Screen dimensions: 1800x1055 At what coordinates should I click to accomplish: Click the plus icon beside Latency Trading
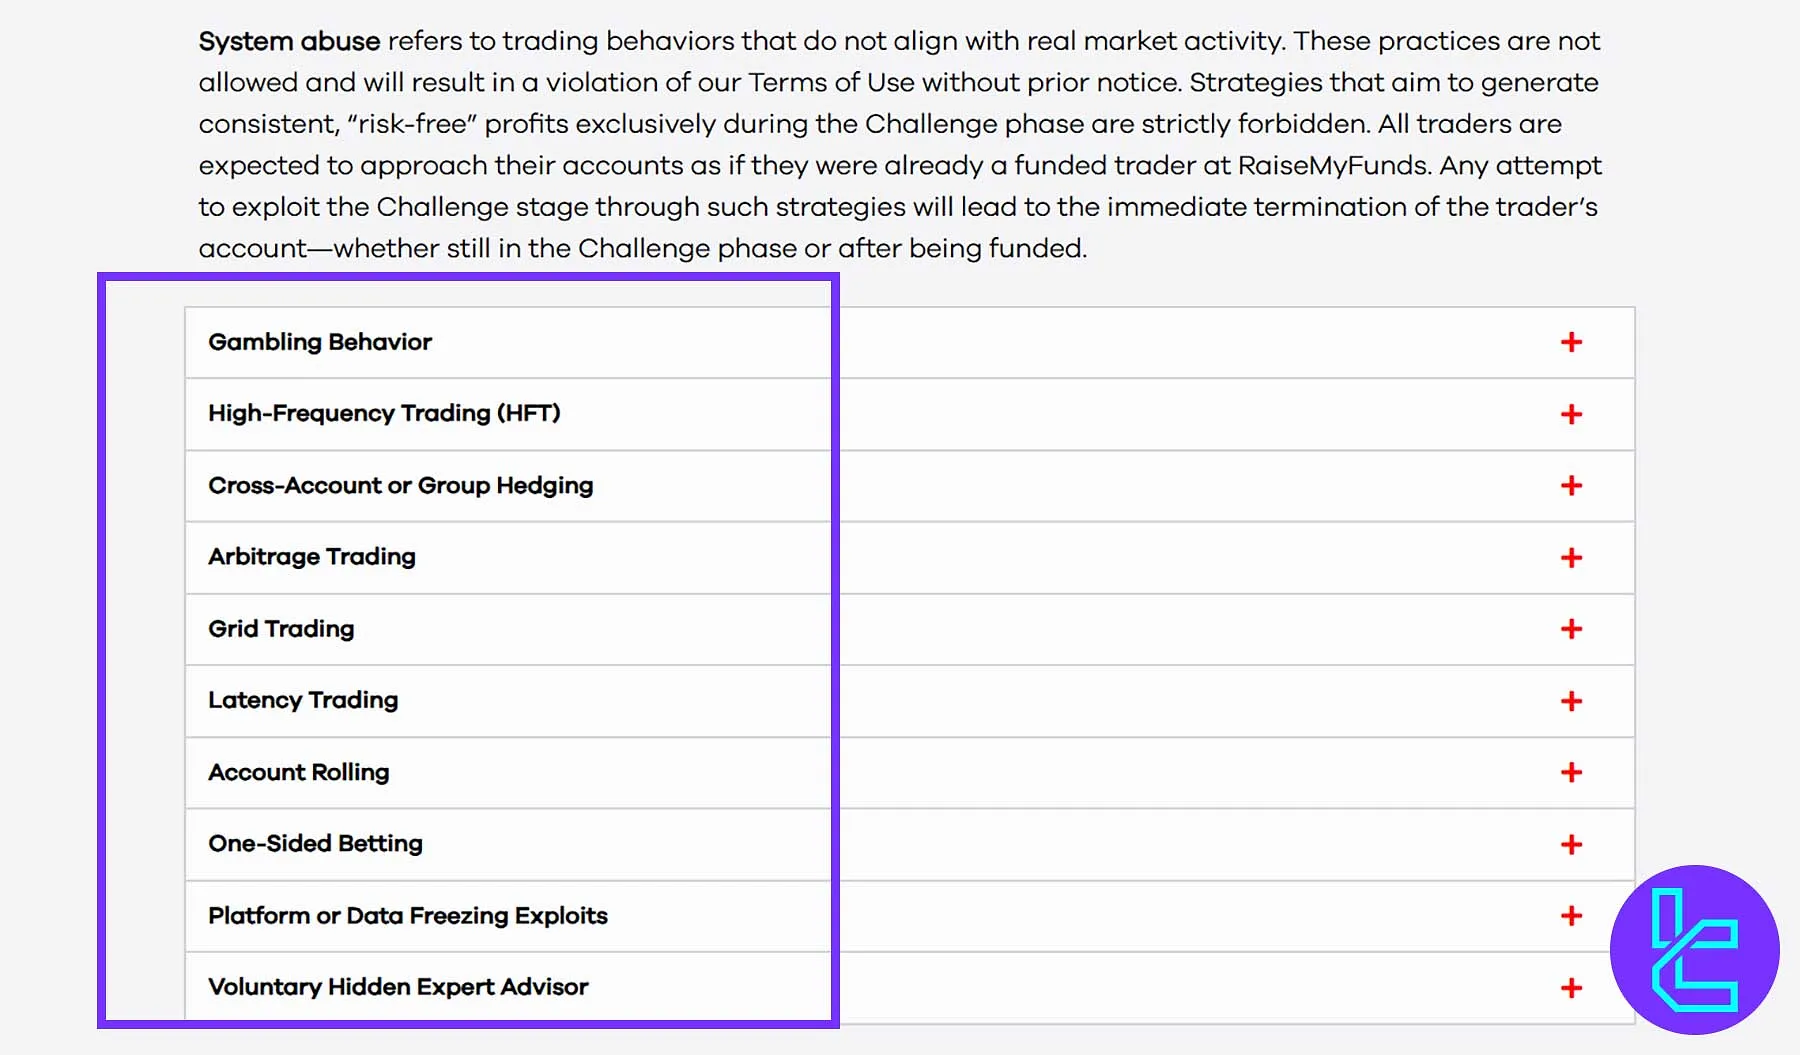click(x=1571, y=701)
